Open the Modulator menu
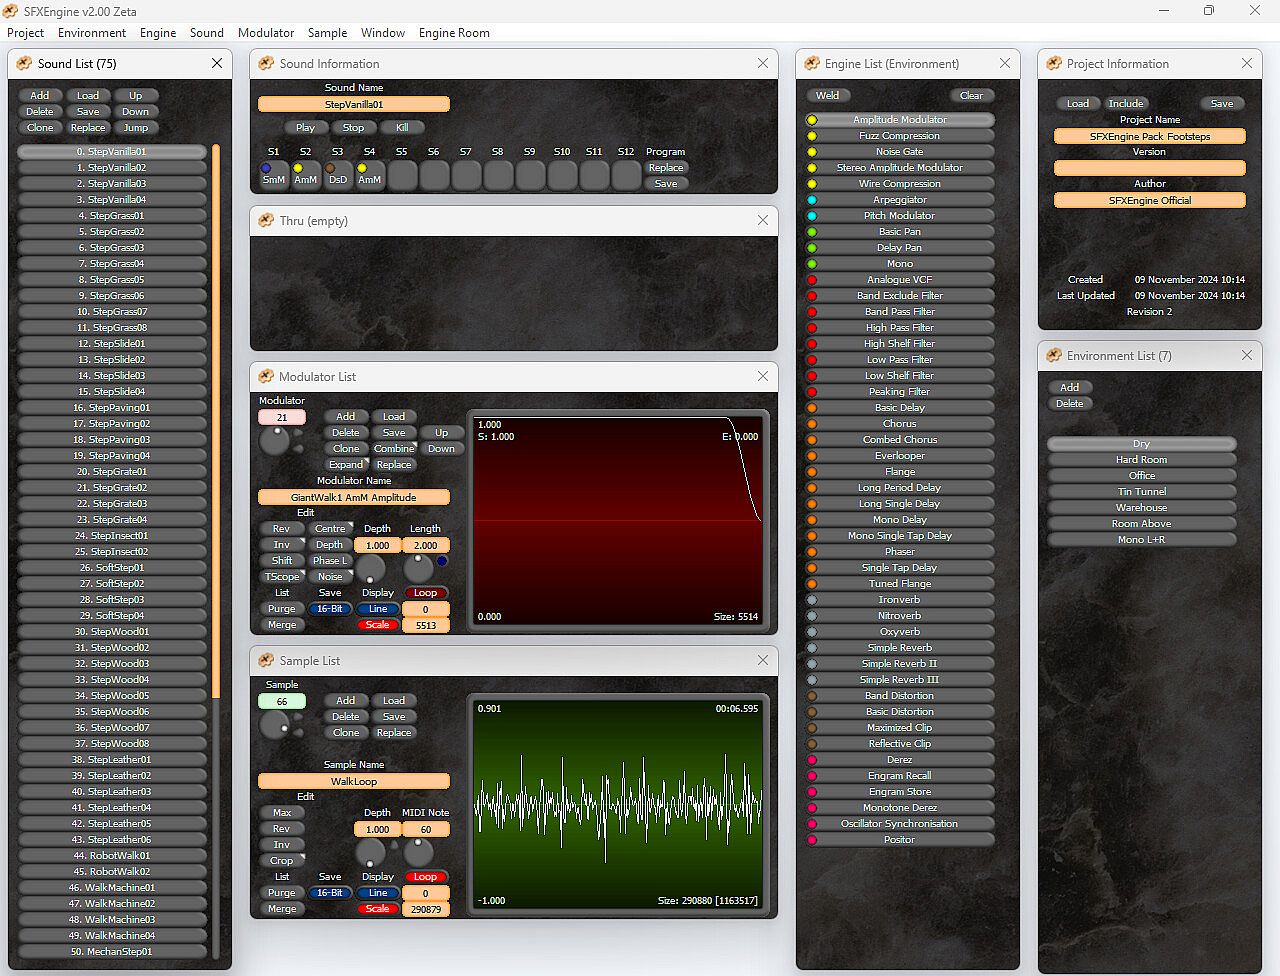 pyautogui.click(x=266, y=33)
